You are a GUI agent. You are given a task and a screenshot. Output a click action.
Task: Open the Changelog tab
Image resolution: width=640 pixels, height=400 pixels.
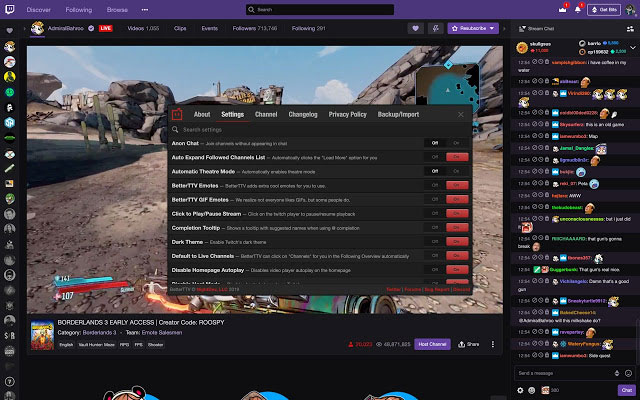click(x=303, y=115)
